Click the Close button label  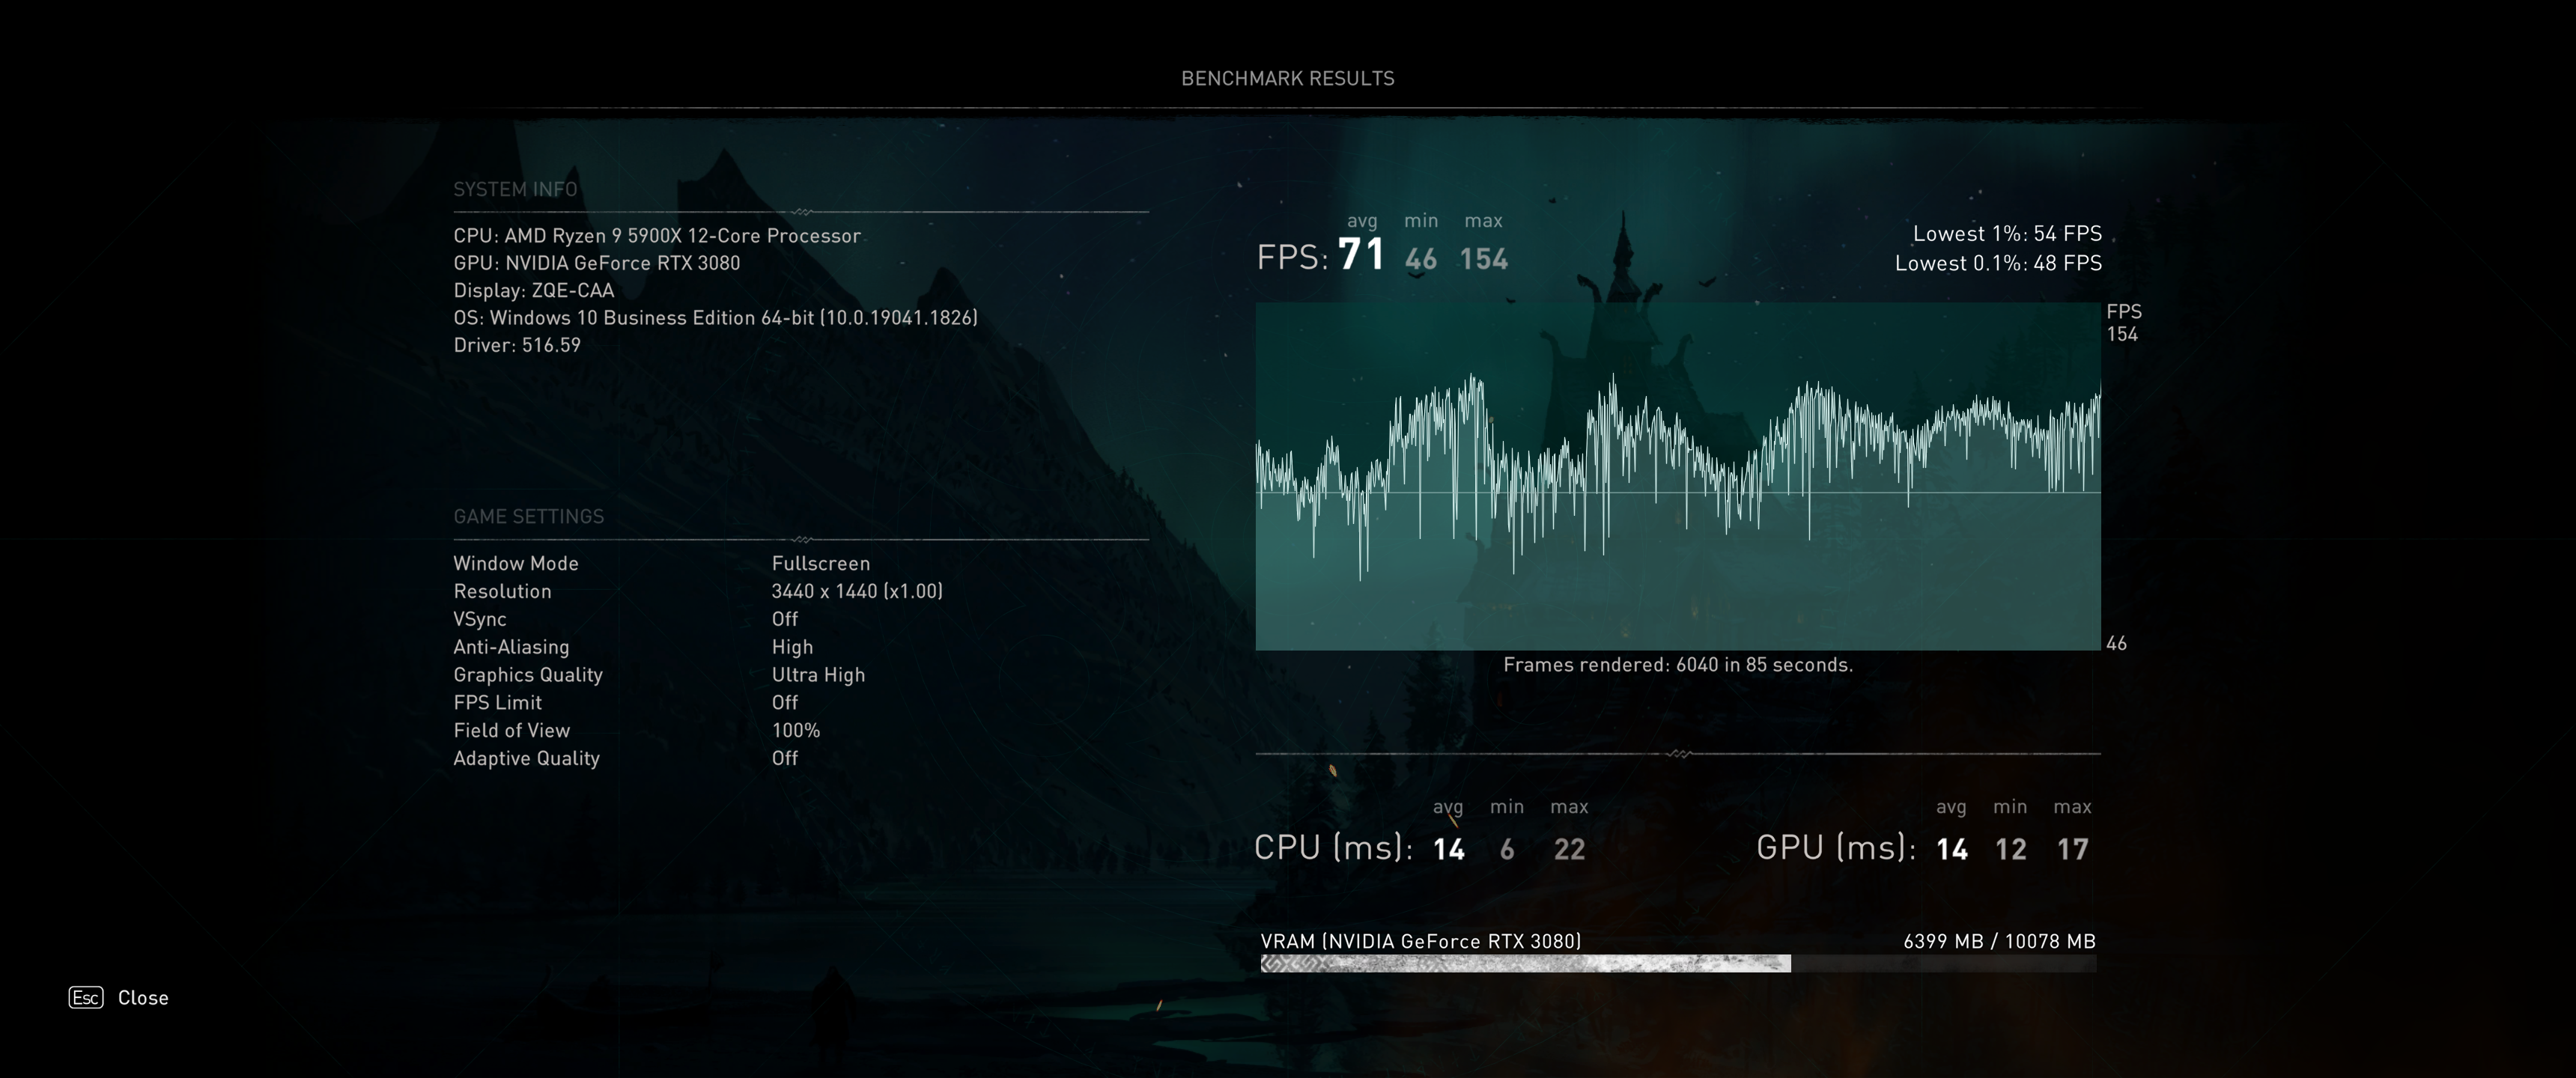pos(143,998)
